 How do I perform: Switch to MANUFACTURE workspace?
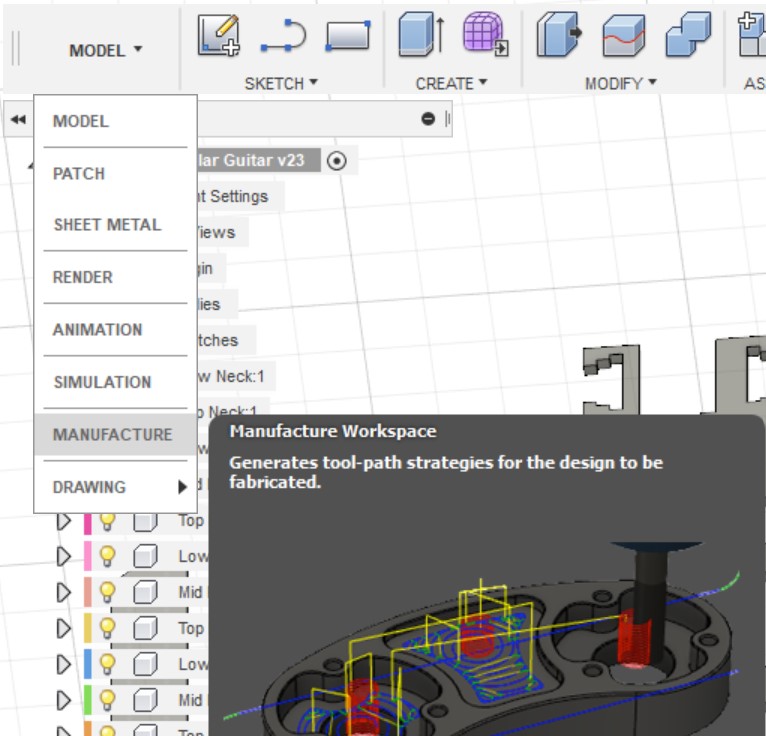tap(115, 434)
